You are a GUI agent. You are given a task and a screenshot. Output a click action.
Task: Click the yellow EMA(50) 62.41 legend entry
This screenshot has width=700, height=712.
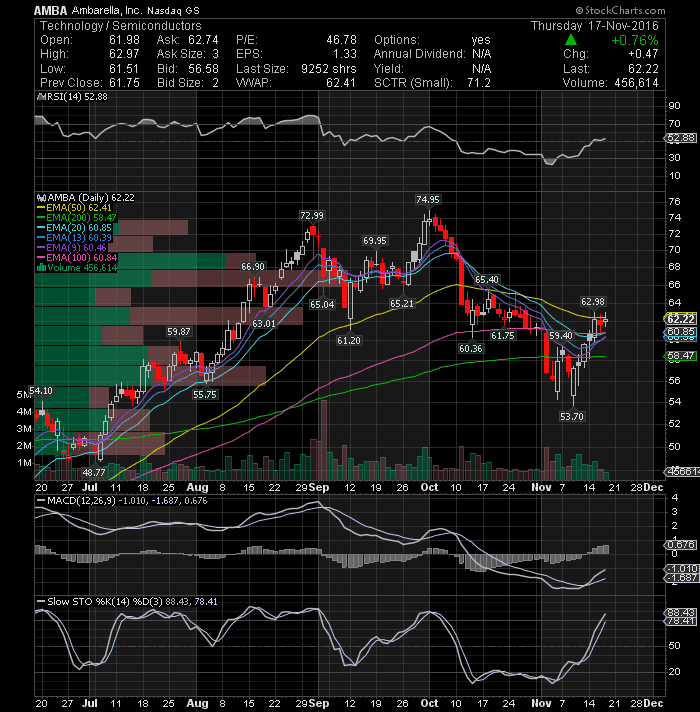point(74,208)
